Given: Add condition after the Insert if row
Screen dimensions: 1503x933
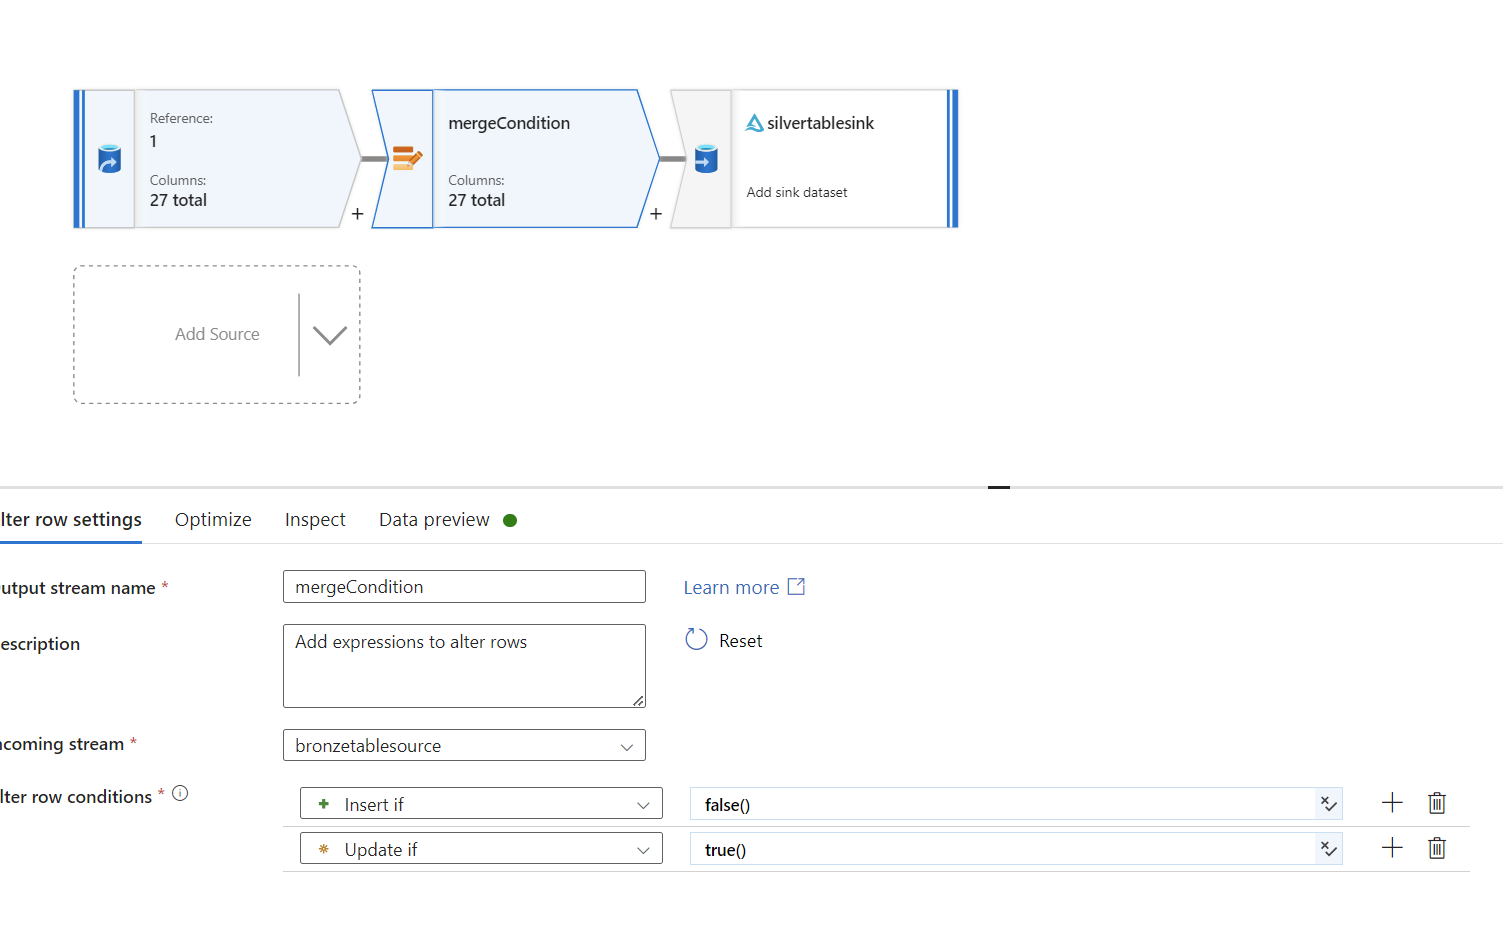Looking at the screenshot, I should pos(1392,803).
